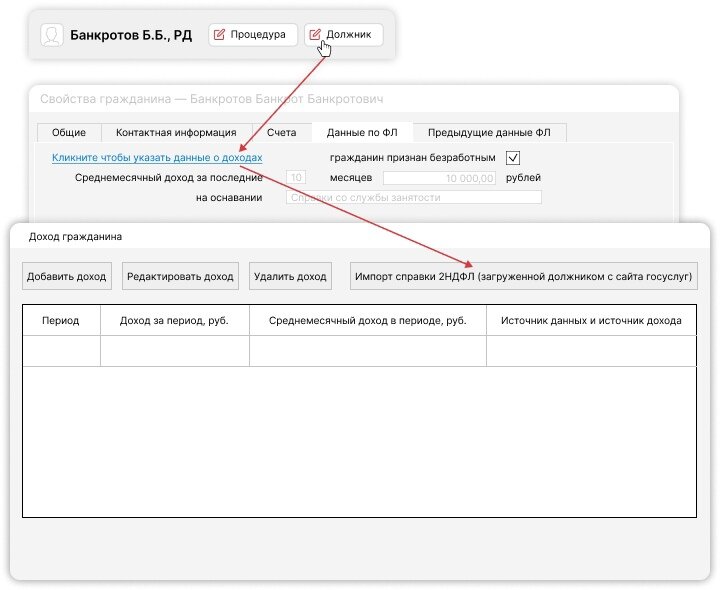Screen dimensions: 720x590
Task: Click Среднемесячный доход в периоде column header
Action: [368, 320]
